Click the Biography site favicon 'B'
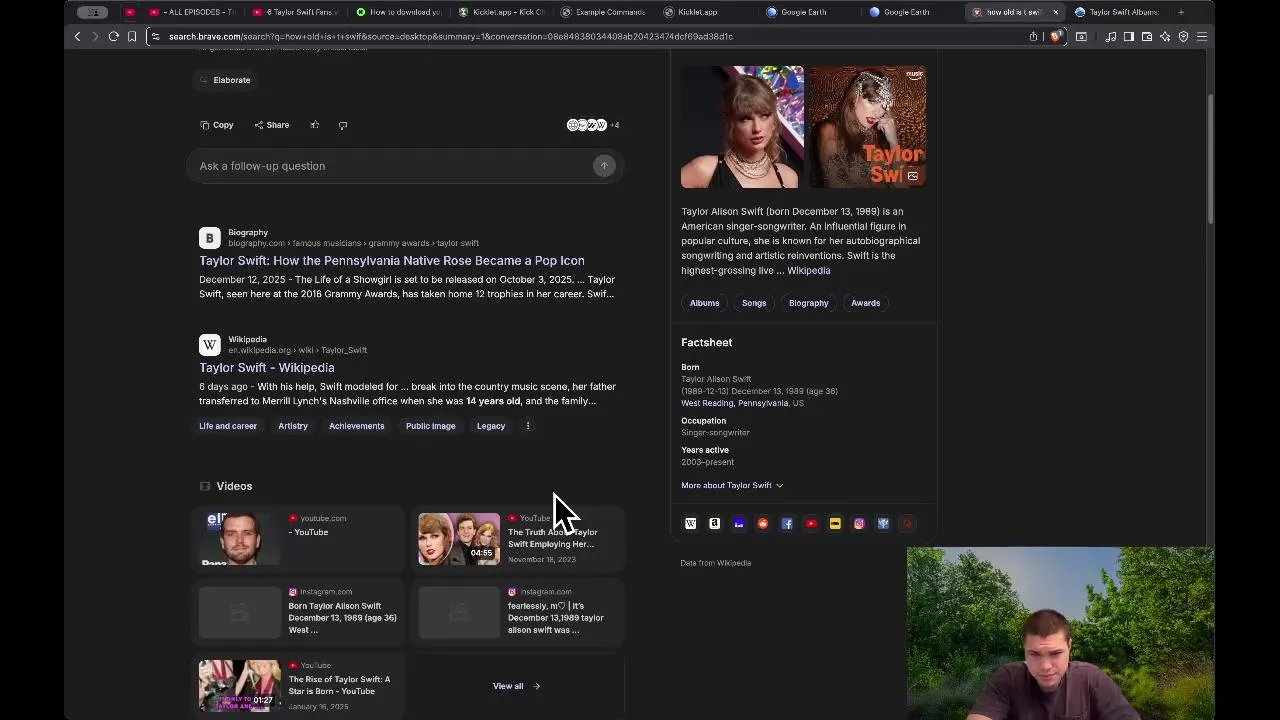 (x=209, y=237)
